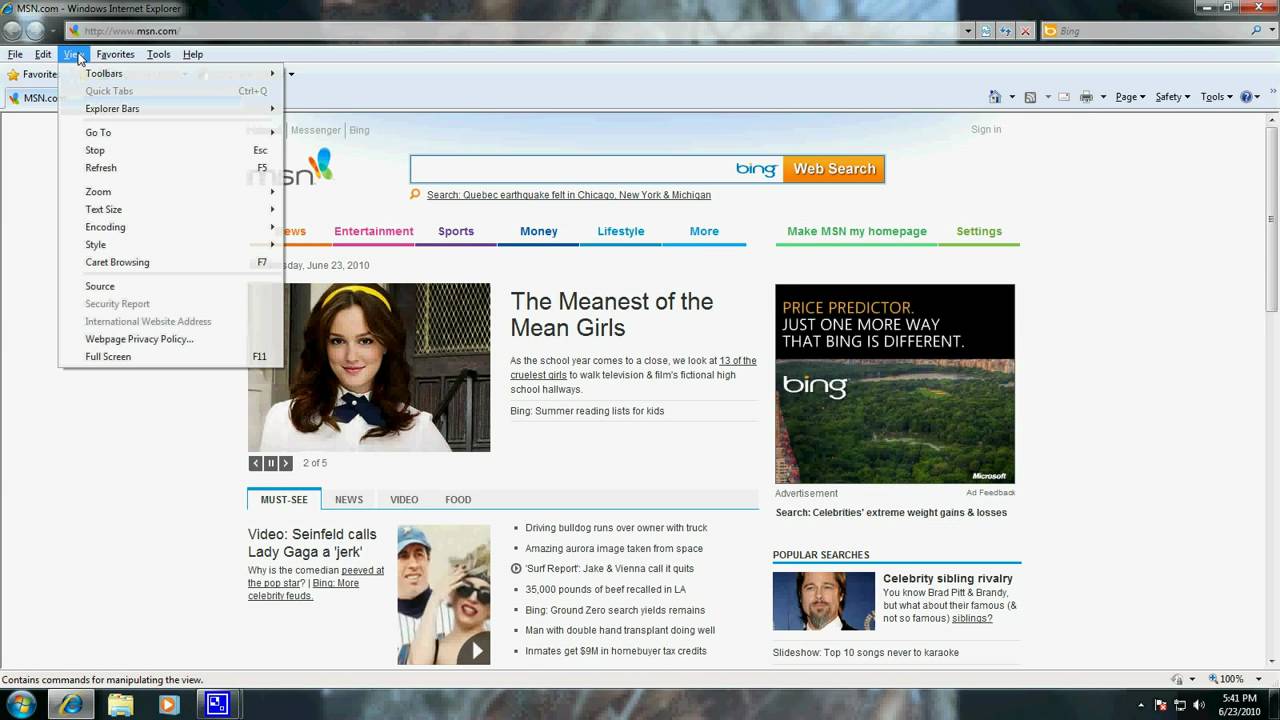Open the Page dropdown in command bar

pyautogui.click(x=1130, y=97)
